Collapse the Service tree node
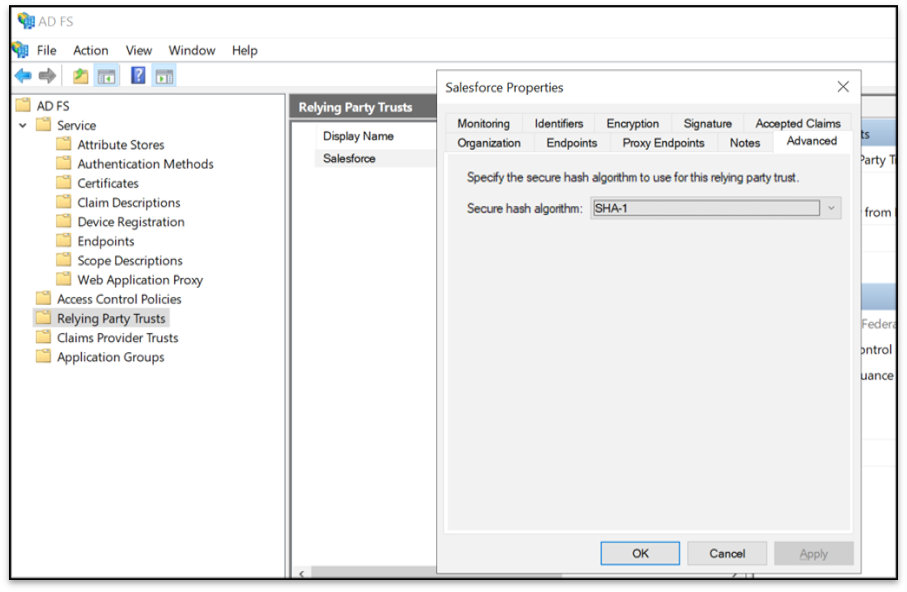This screenshot has height=592, width=907. click(x=23, y=125)
